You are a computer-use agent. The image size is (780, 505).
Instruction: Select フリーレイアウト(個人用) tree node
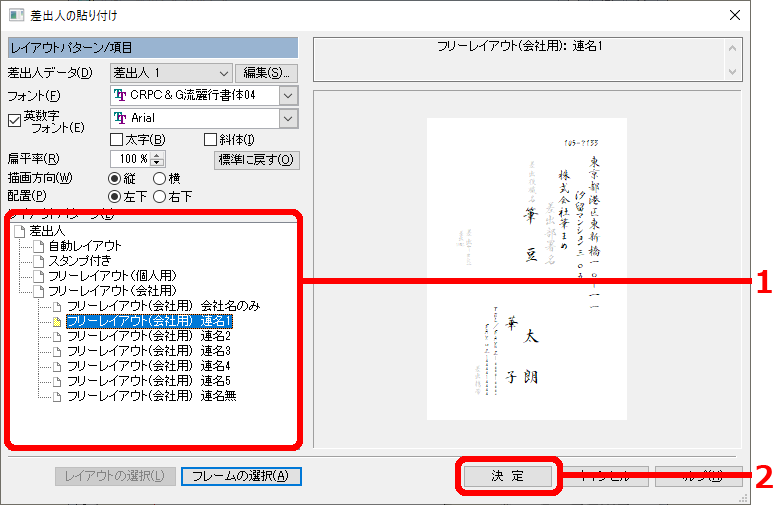click(x=112, y=276)
